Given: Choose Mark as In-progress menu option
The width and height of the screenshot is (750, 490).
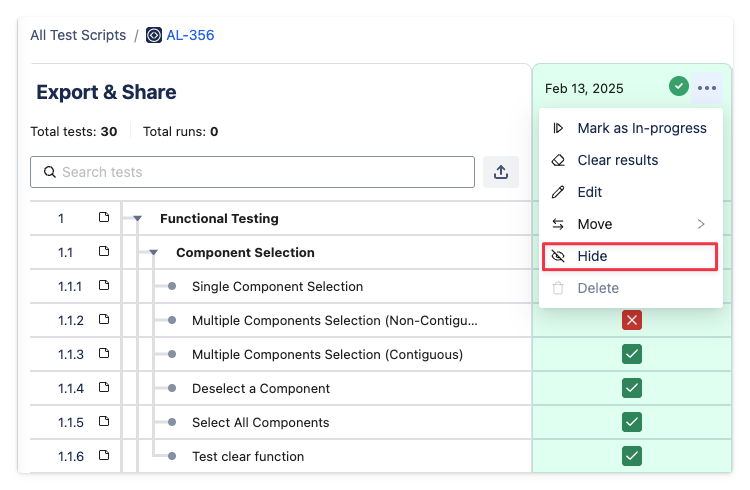Looking at the screenshot, I should [641, 128].
